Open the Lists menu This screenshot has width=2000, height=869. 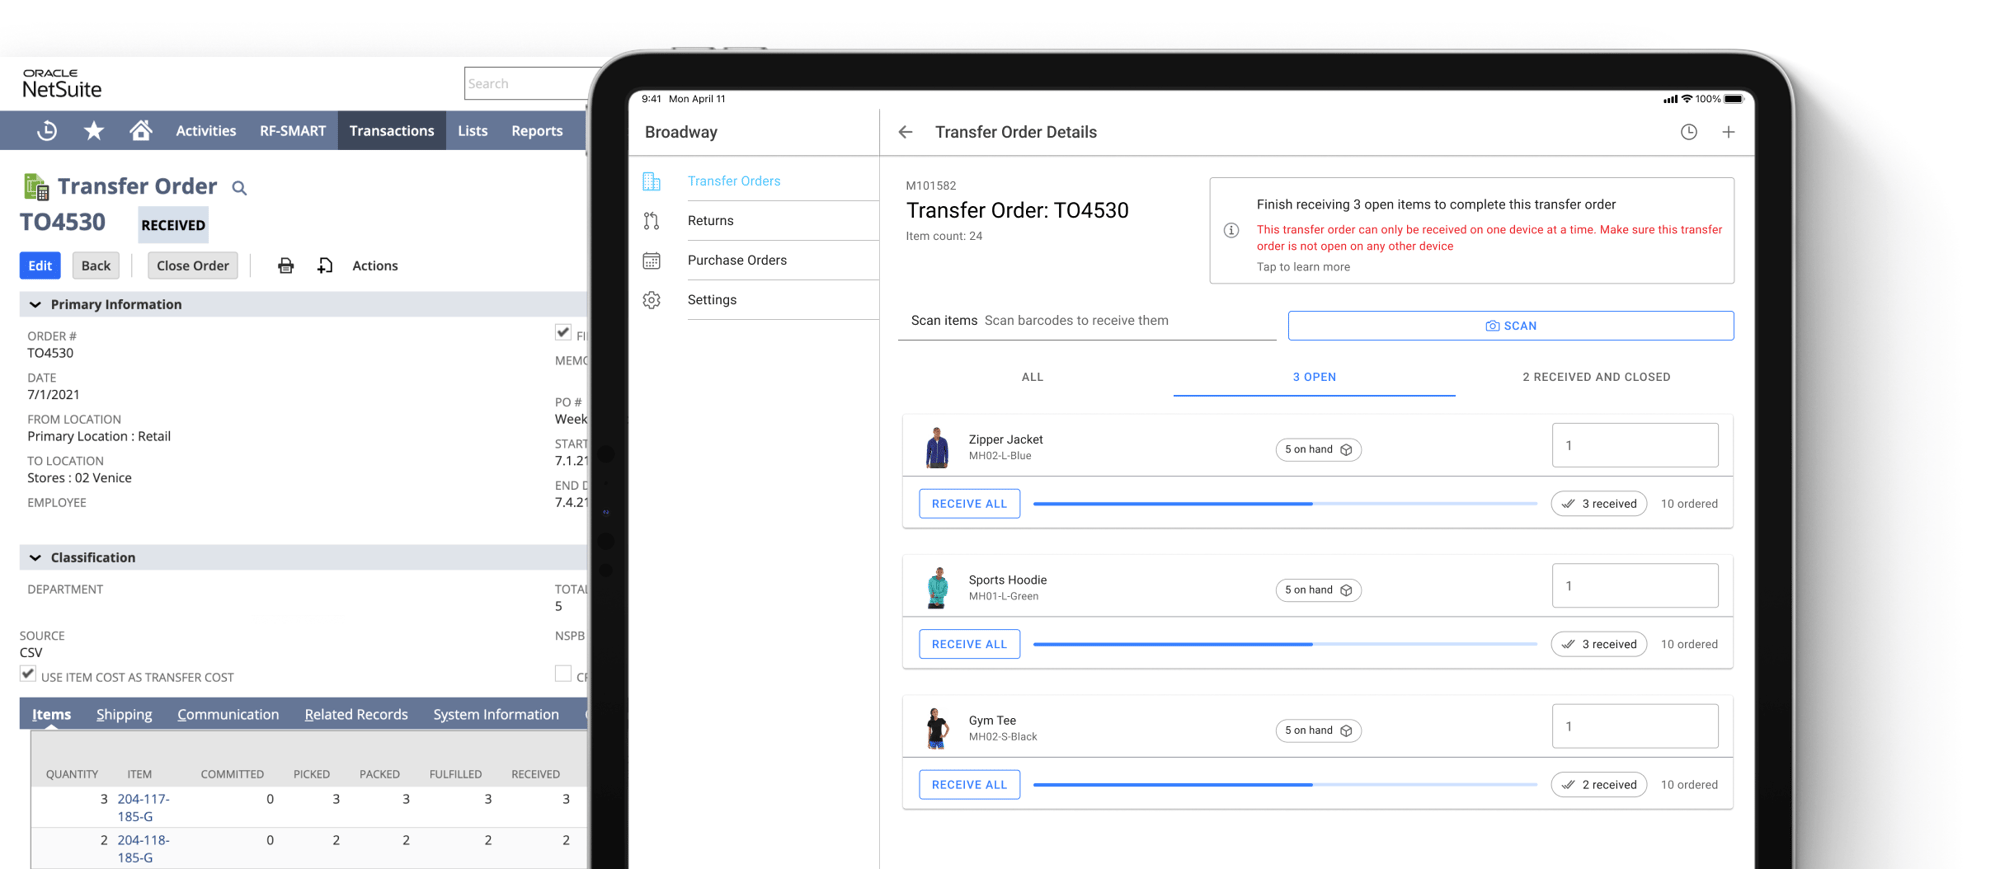click(473, 131)
